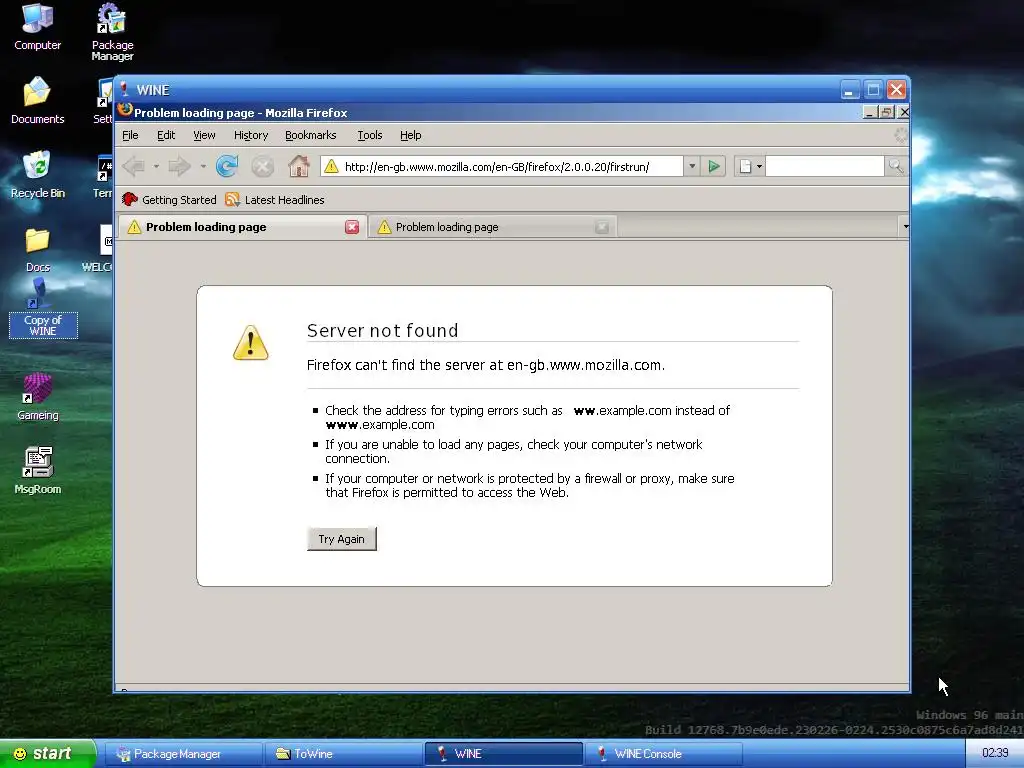Open the View menu

[204, 135]
